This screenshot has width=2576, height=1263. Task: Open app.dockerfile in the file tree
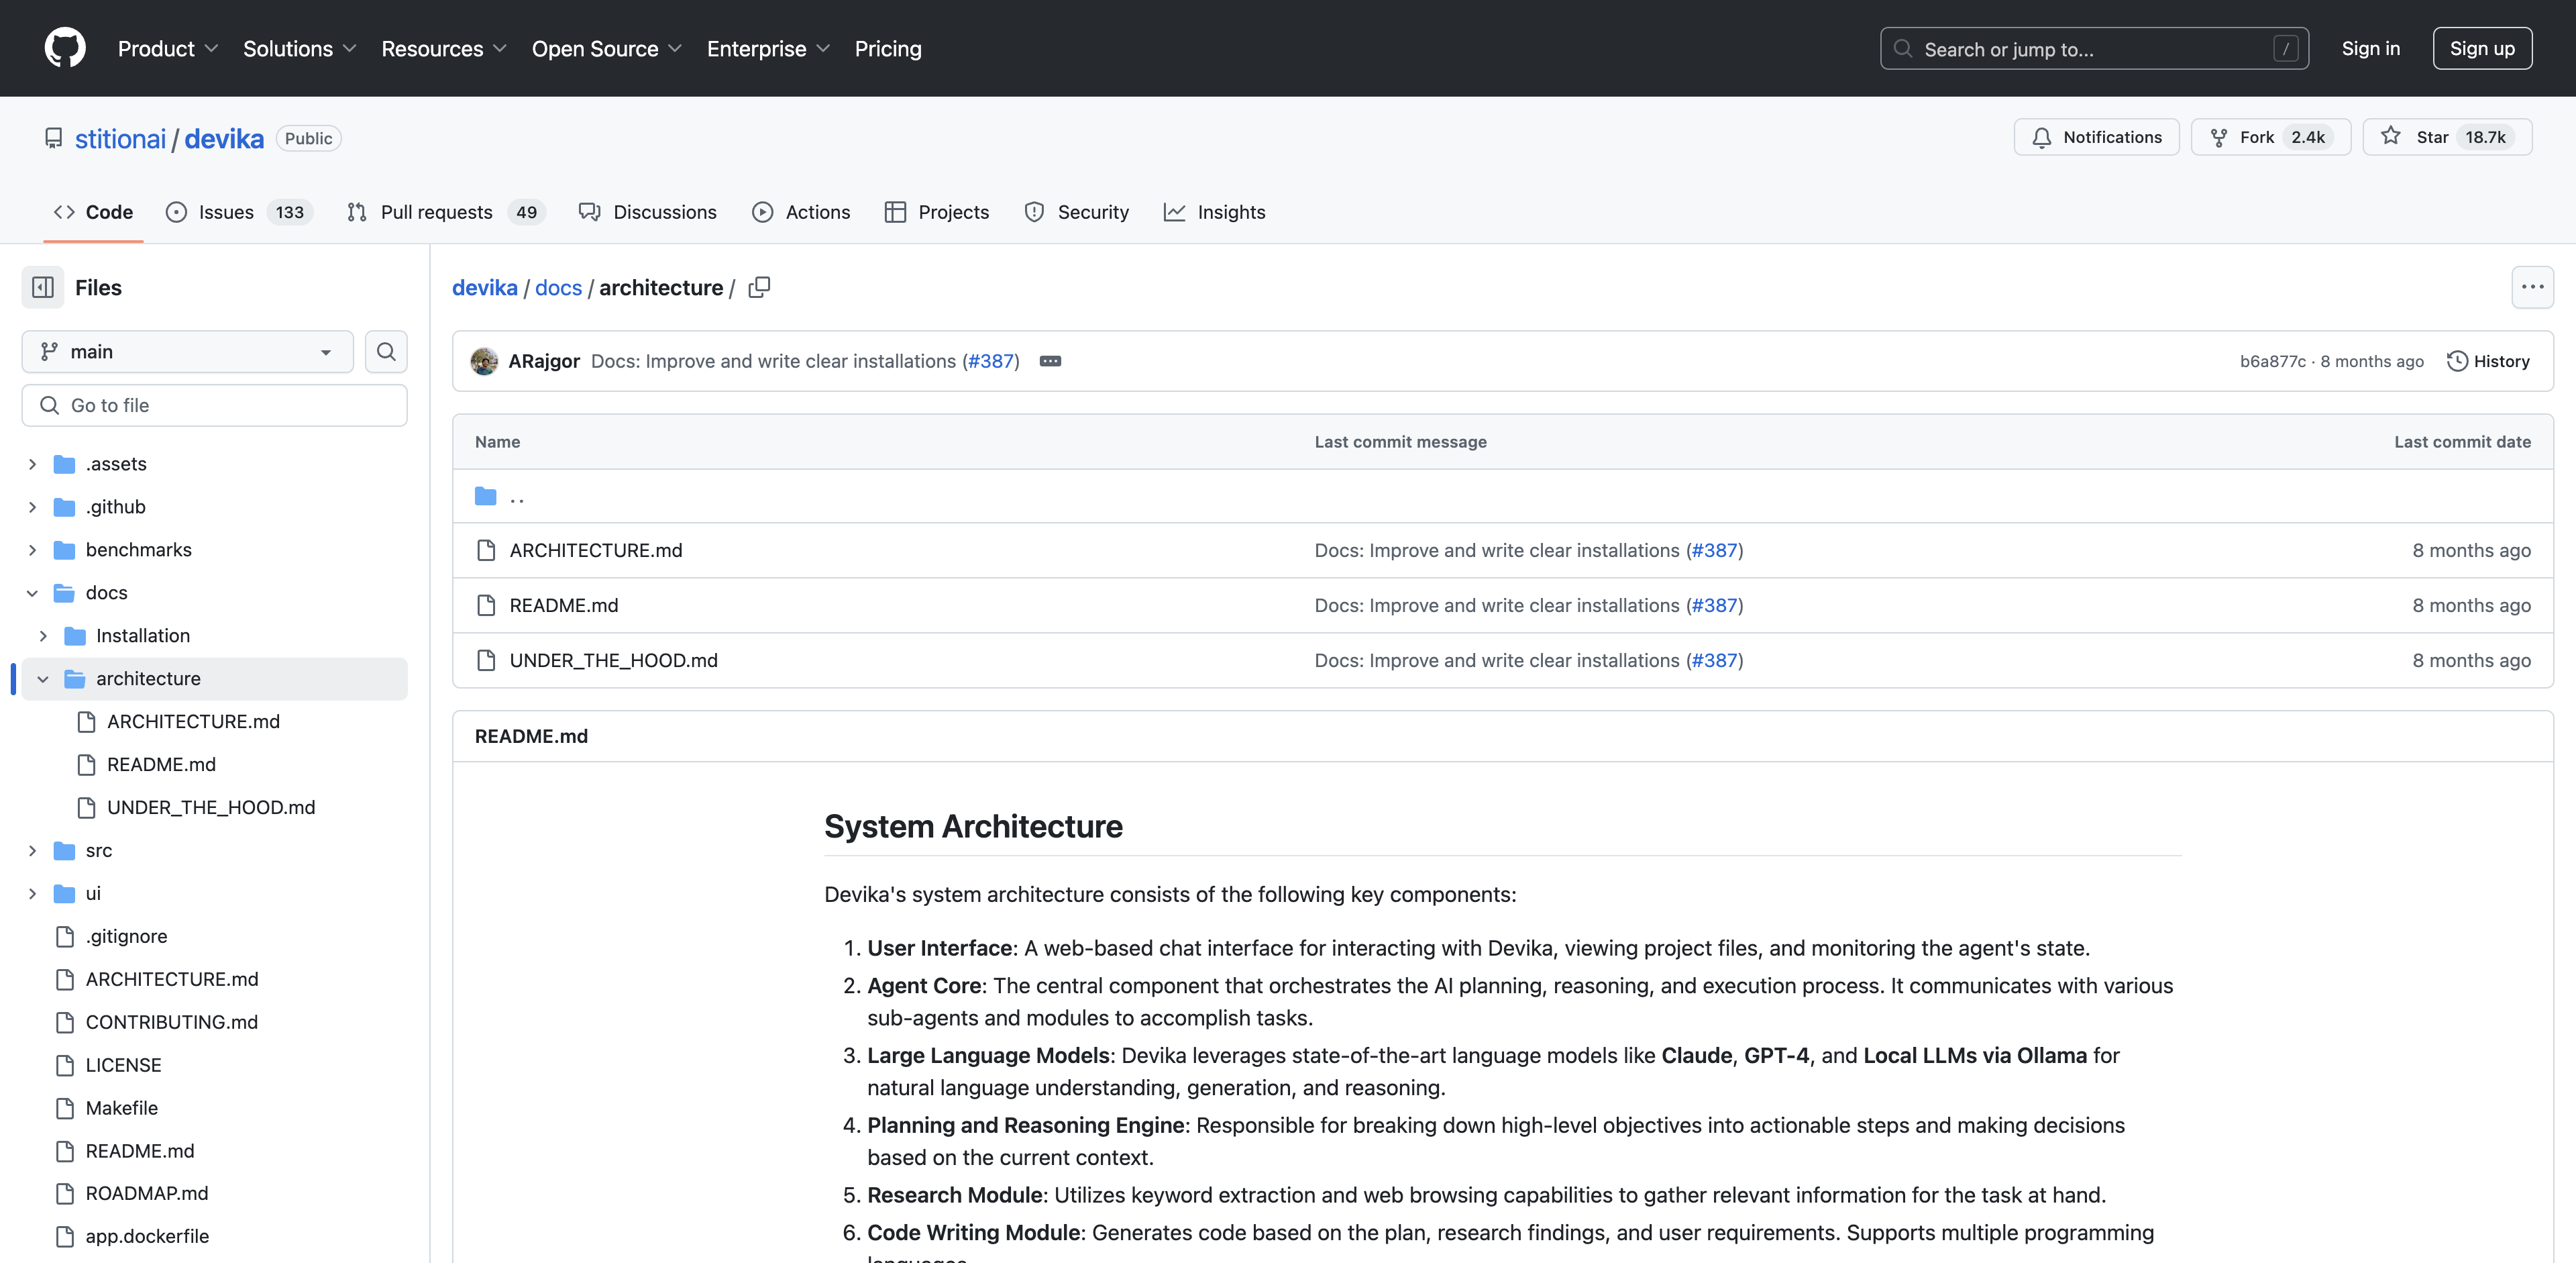tap(147, 1237)
